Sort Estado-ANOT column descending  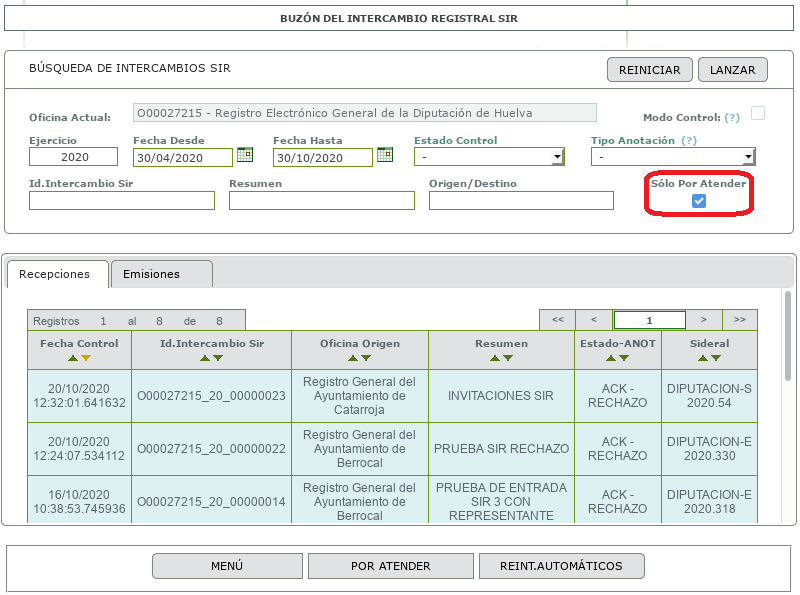click(x=624, y=358)
